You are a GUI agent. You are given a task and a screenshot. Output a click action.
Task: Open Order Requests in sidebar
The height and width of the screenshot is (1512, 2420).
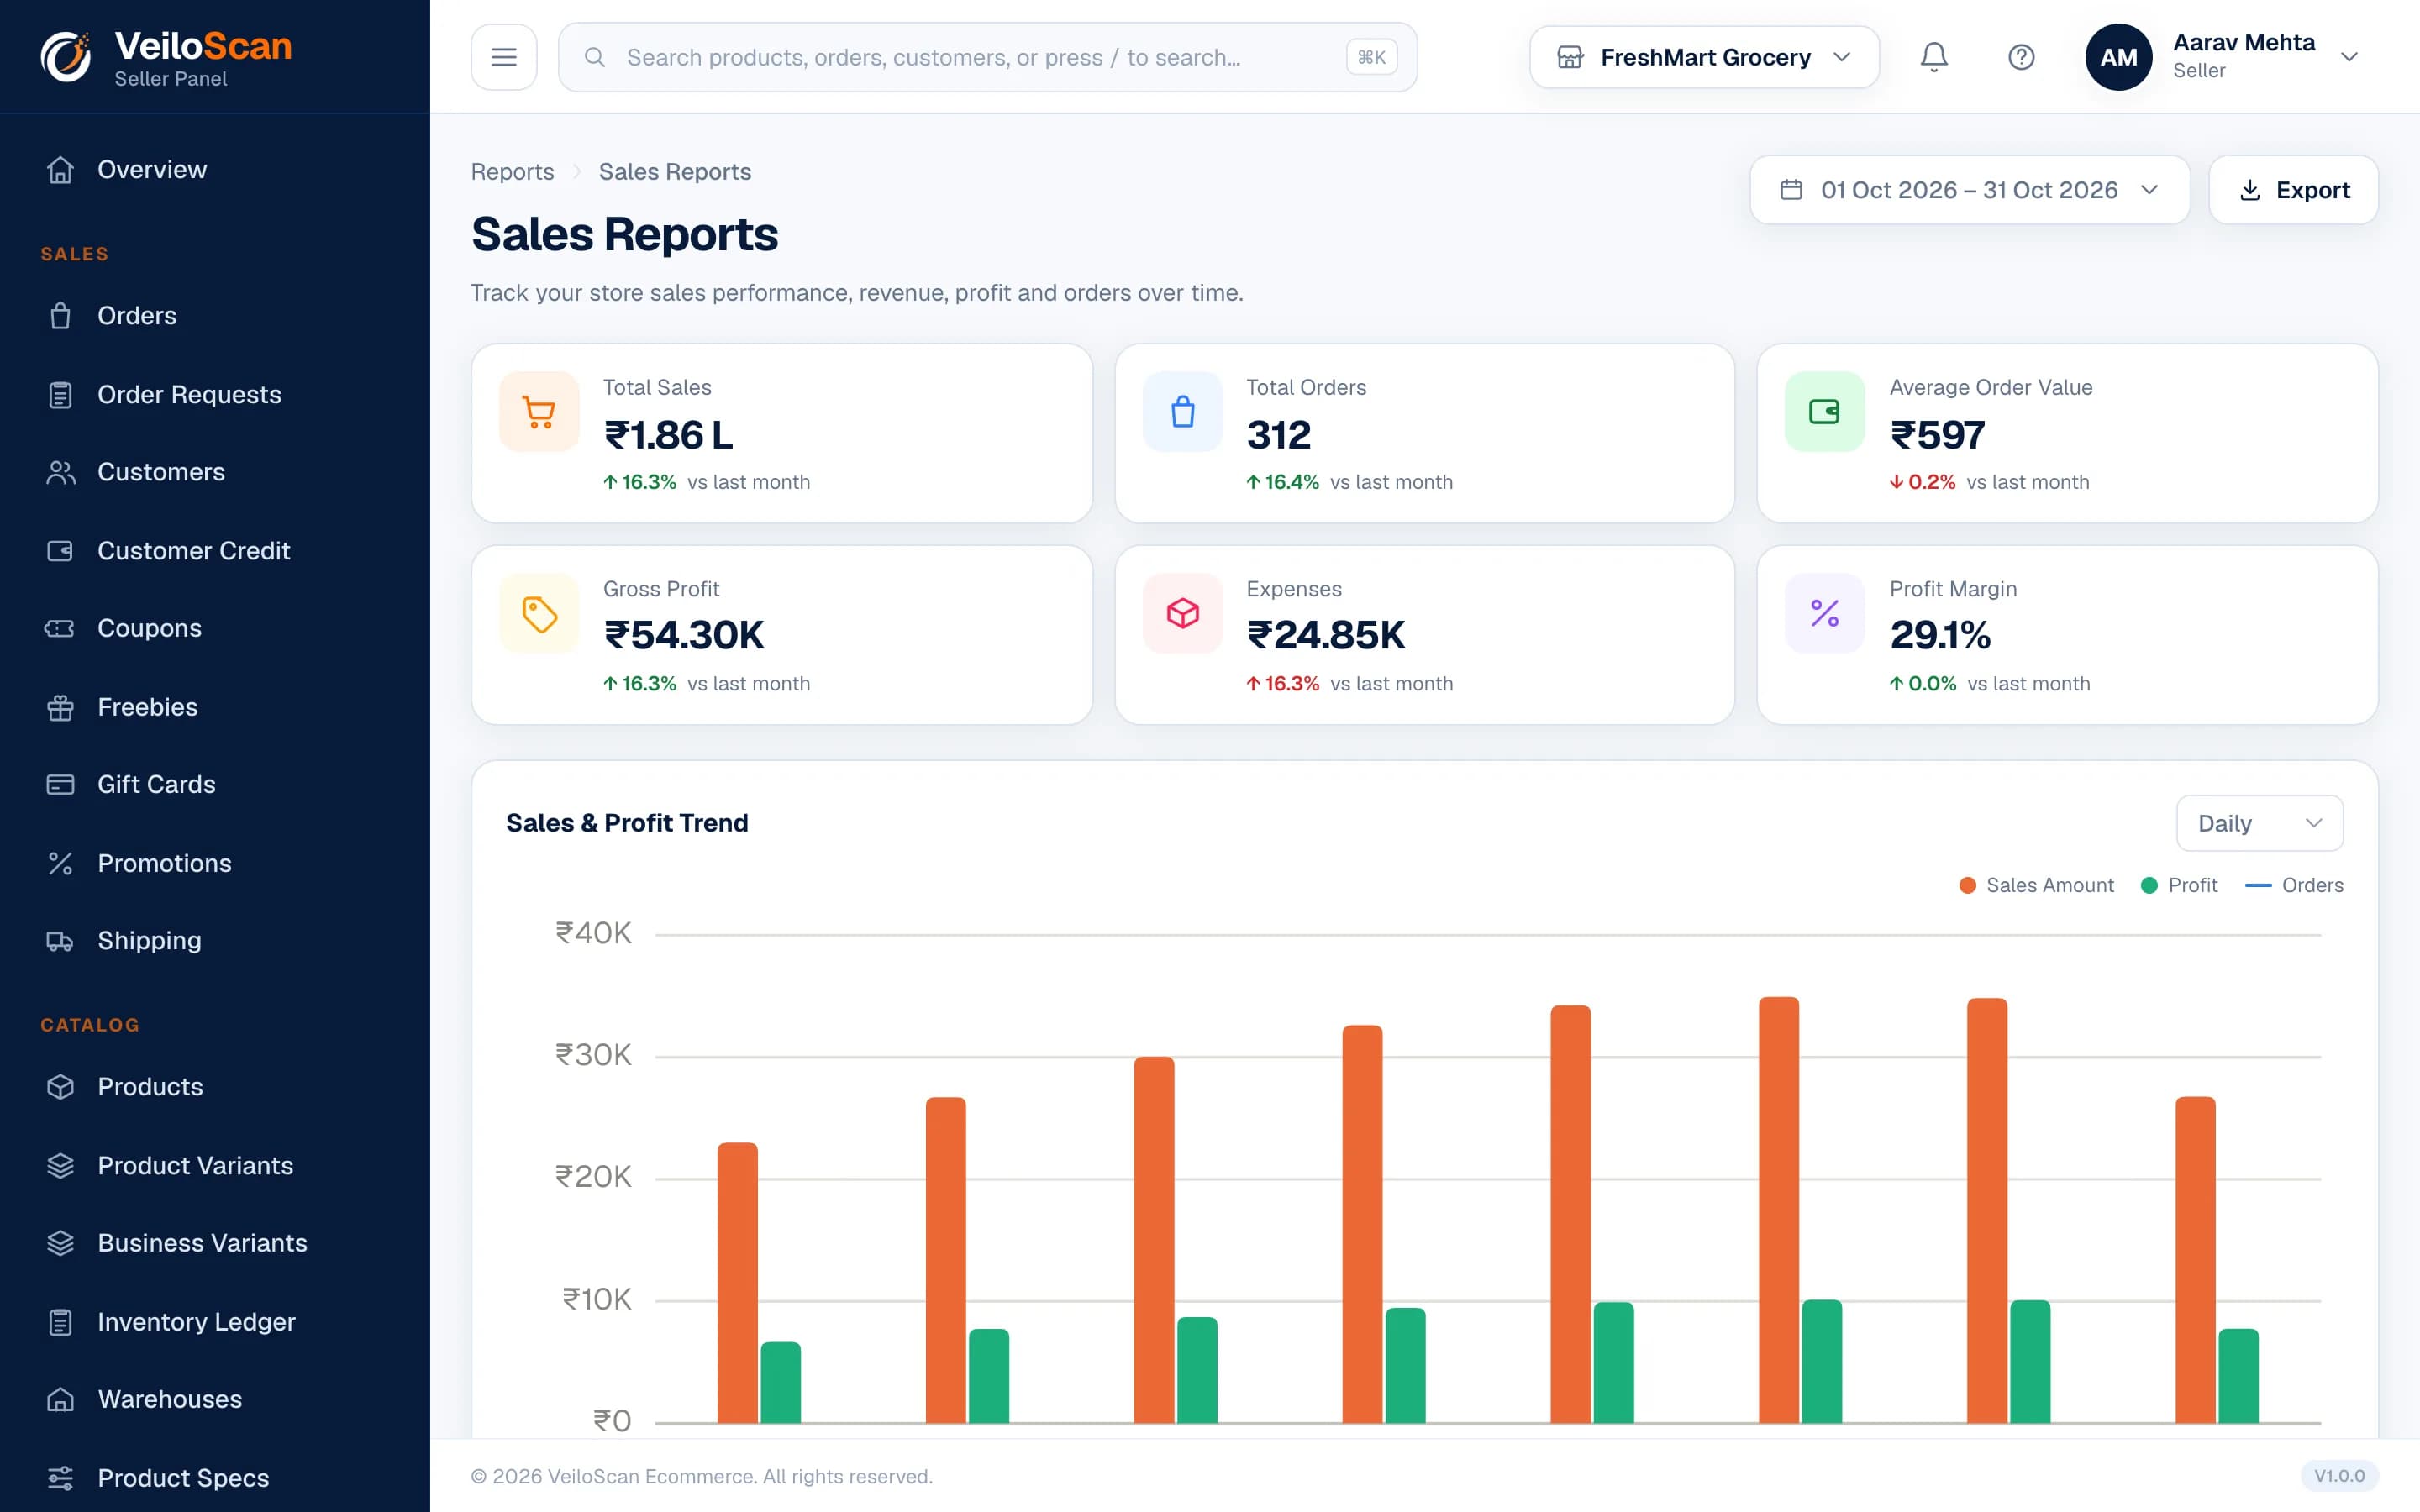click(215, 395)
